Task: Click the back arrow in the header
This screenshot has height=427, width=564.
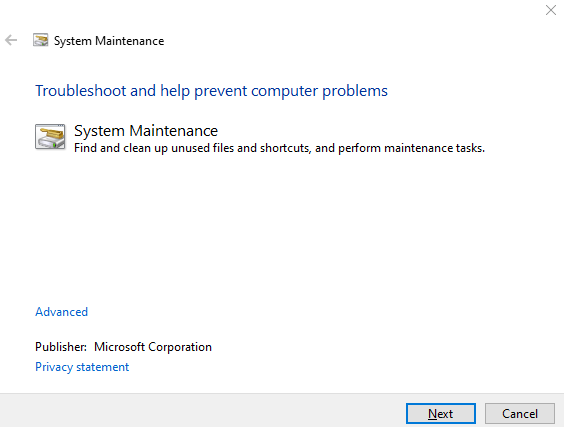Action: tap(11, 40)
